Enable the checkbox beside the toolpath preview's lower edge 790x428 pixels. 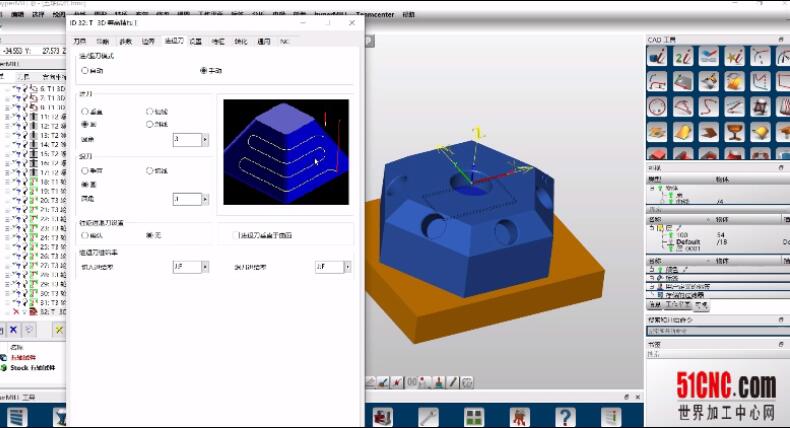click(x=235, y=235)
